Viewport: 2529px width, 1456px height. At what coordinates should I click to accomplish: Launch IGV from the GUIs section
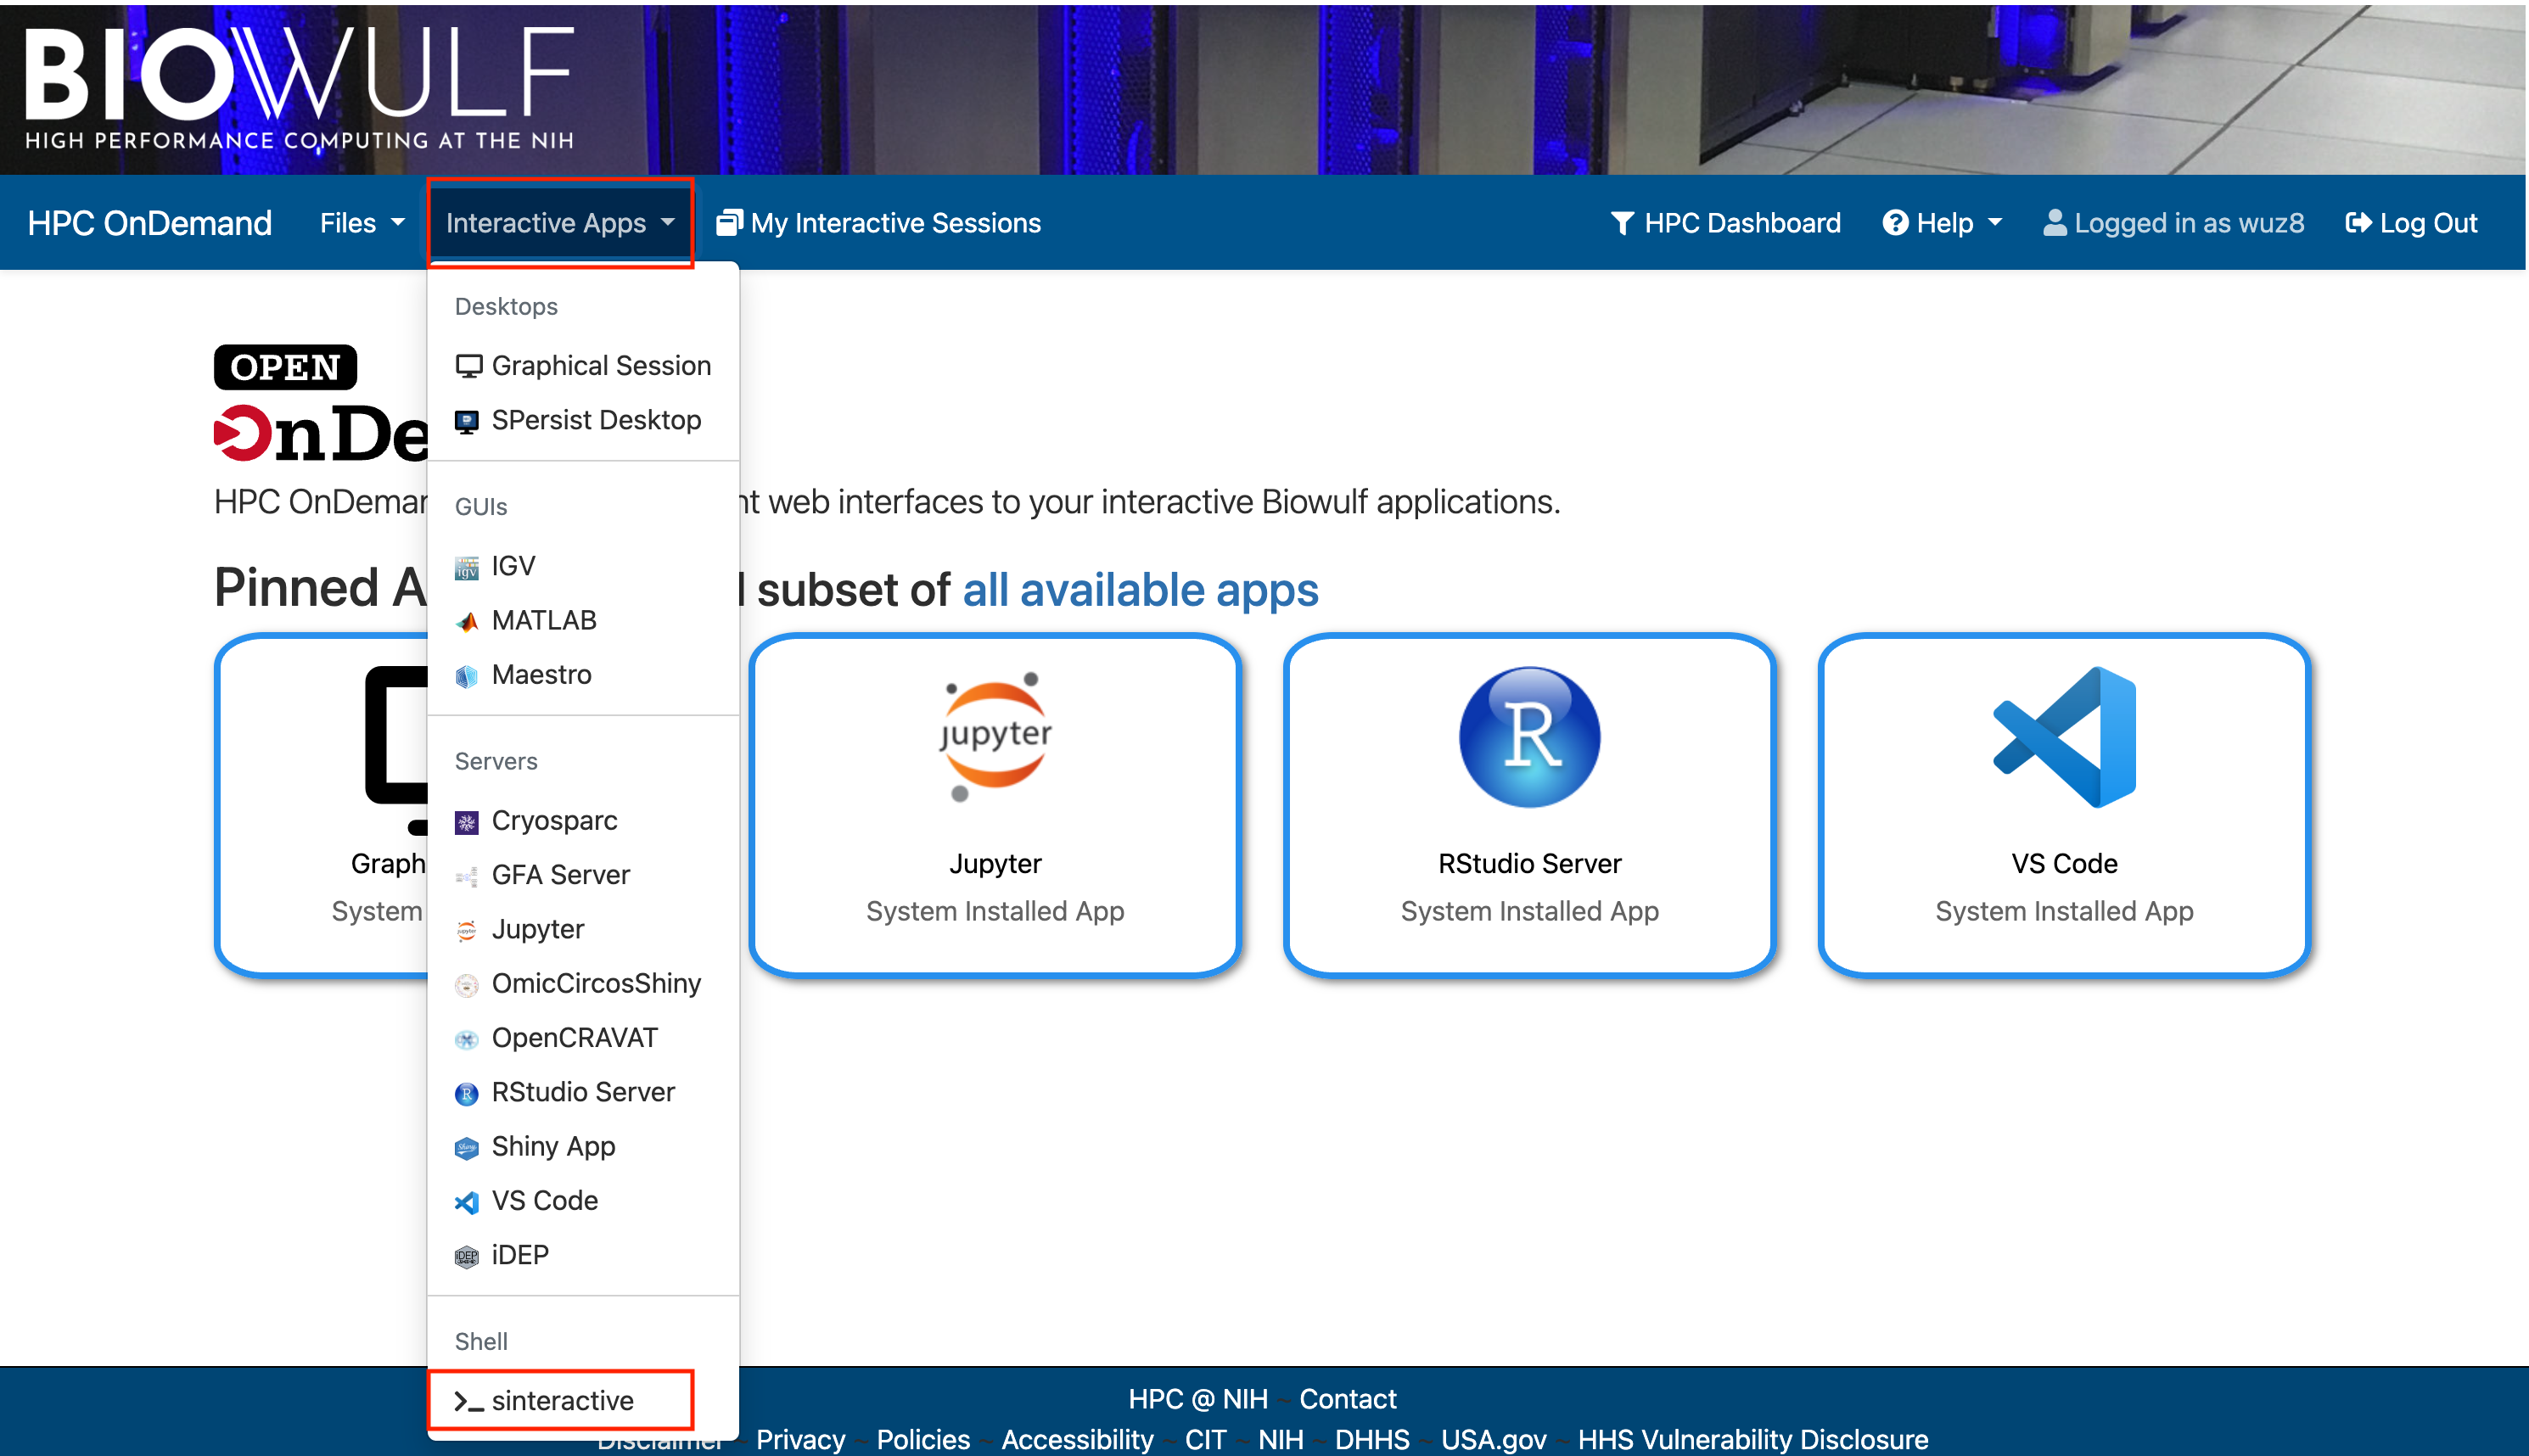[x=583, y=567]
